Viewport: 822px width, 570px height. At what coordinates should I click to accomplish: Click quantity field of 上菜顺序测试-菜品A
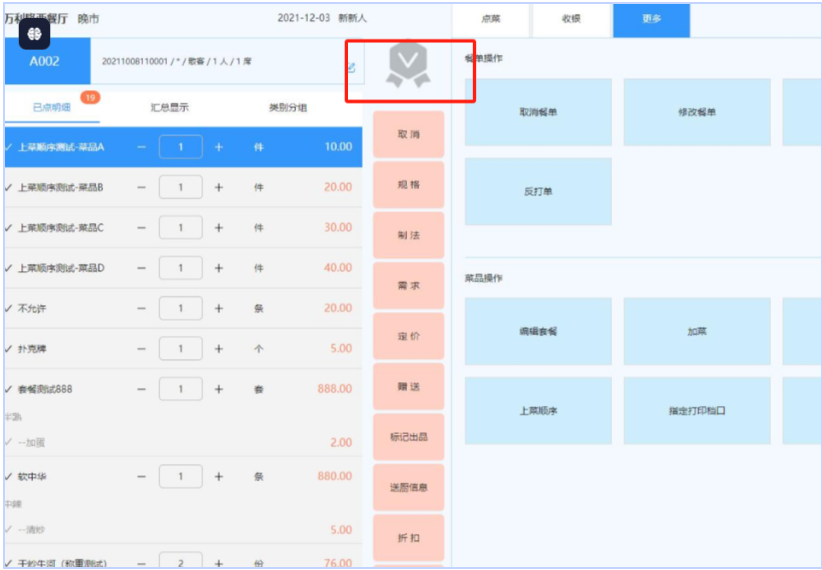pyautogui.click(x=181, y=147)
